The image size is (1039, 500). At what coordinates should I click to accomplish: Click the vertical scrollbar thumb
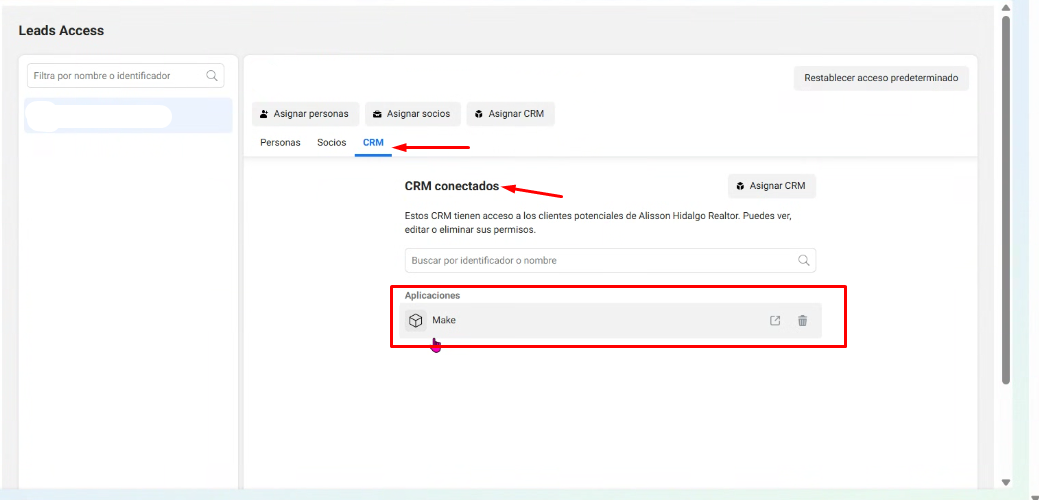1005,199
